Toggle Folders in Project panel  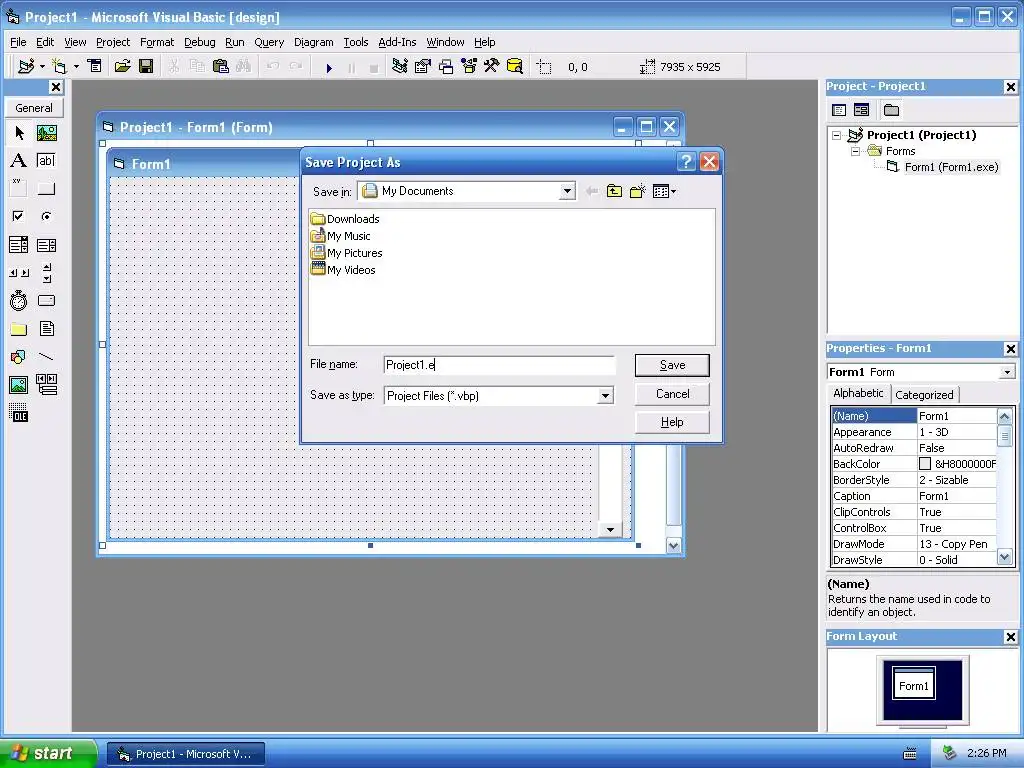click(x=891, y=110)
